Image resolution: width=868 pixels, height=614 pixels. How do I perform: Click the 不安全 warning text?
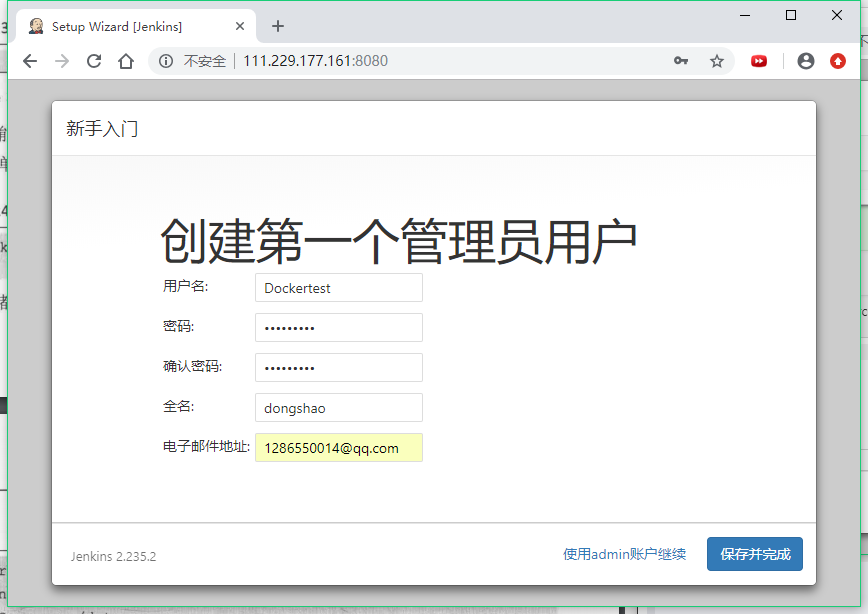[205, 61]
